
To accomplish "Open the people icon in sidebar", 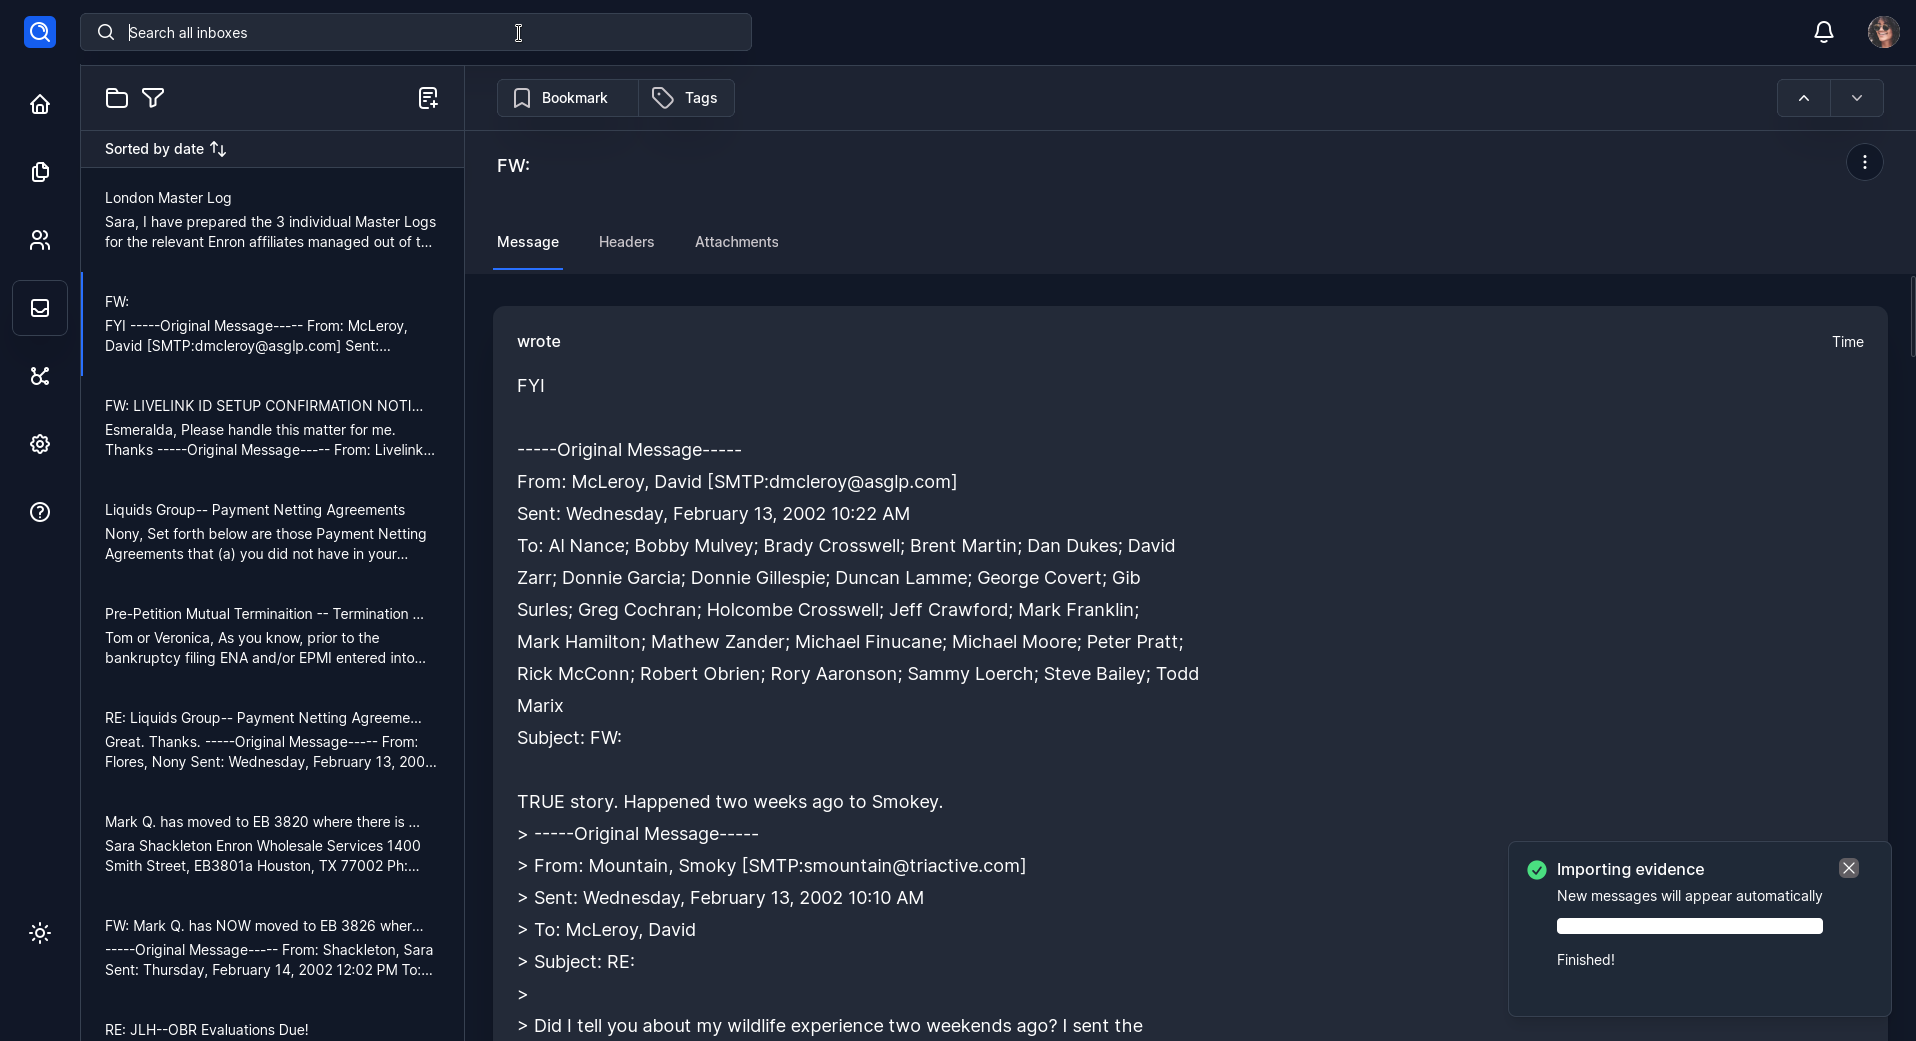I will tap(40, 240).
